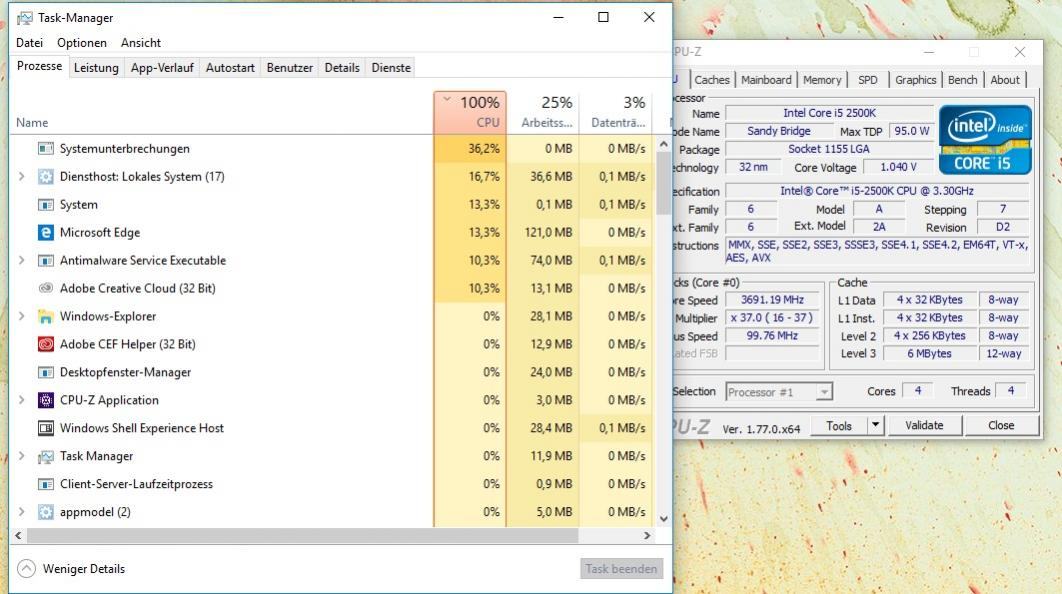
Task: Click the Diensthost: Lokales System gear icon
Action: (x=45, y=177)
